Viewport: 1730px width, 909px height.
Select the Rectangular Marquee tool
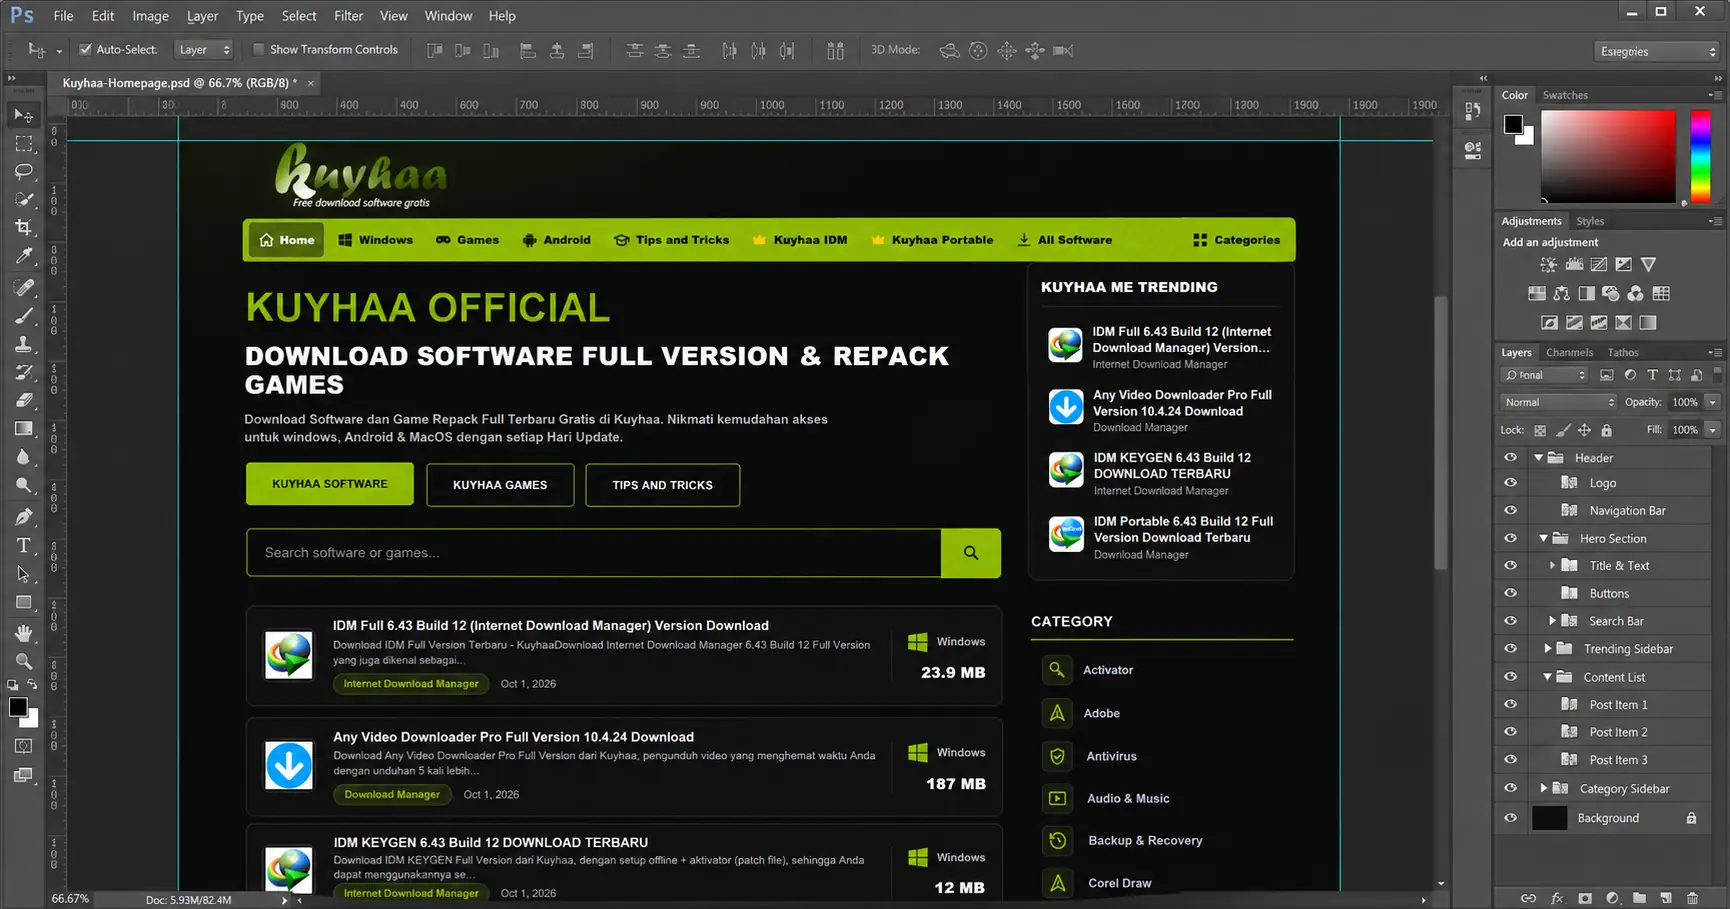click(23, 143)
